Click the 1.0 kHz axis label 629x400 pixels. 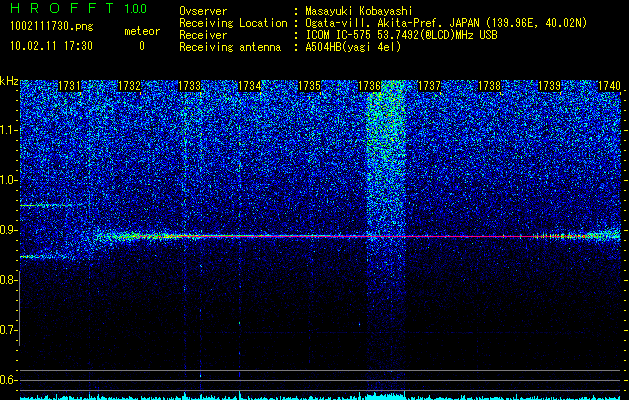coord(9,181)
